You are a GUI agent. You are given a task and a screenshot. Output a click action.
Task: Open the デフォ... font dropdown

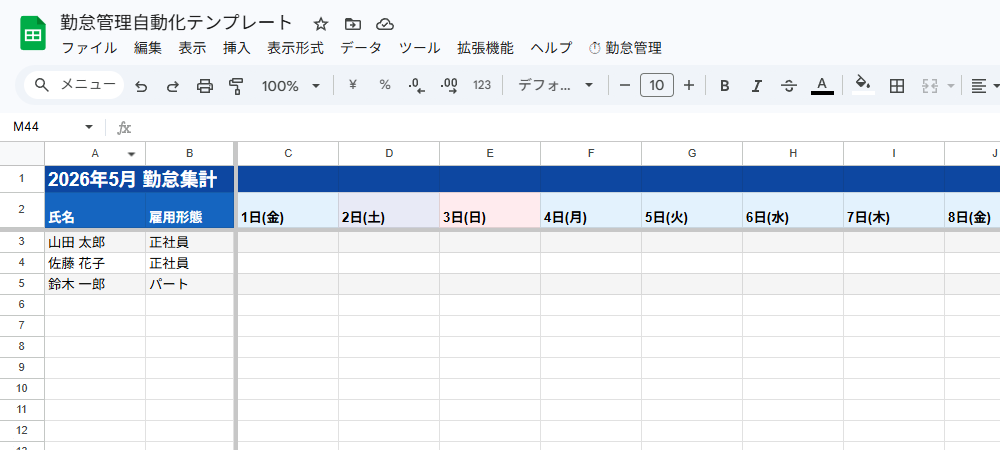point(555,85)
